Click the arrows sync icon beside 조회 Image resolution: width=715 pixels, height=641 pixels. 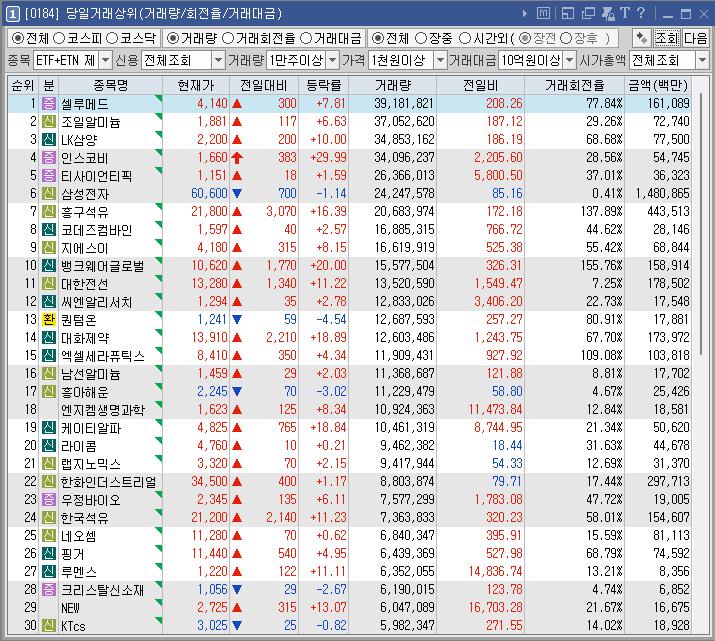[642, 38]
